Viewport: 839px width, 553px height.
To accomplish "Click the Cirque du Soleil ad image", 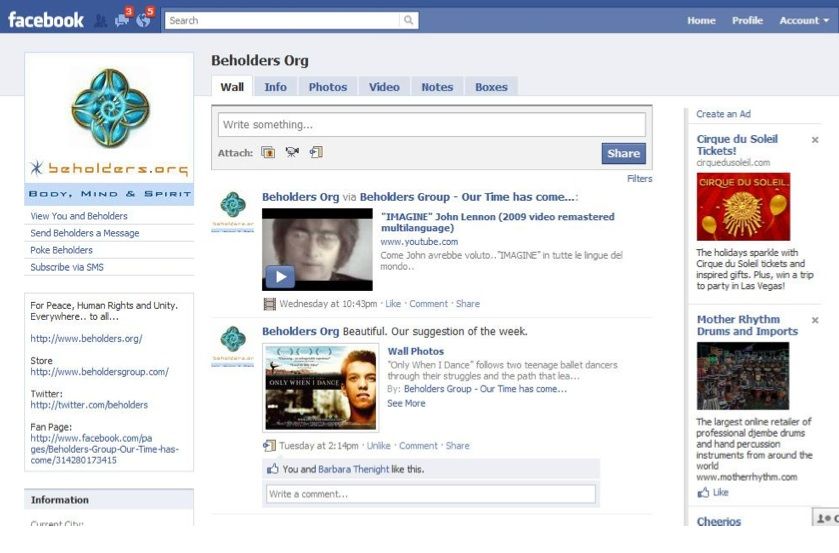I will 743,207.
